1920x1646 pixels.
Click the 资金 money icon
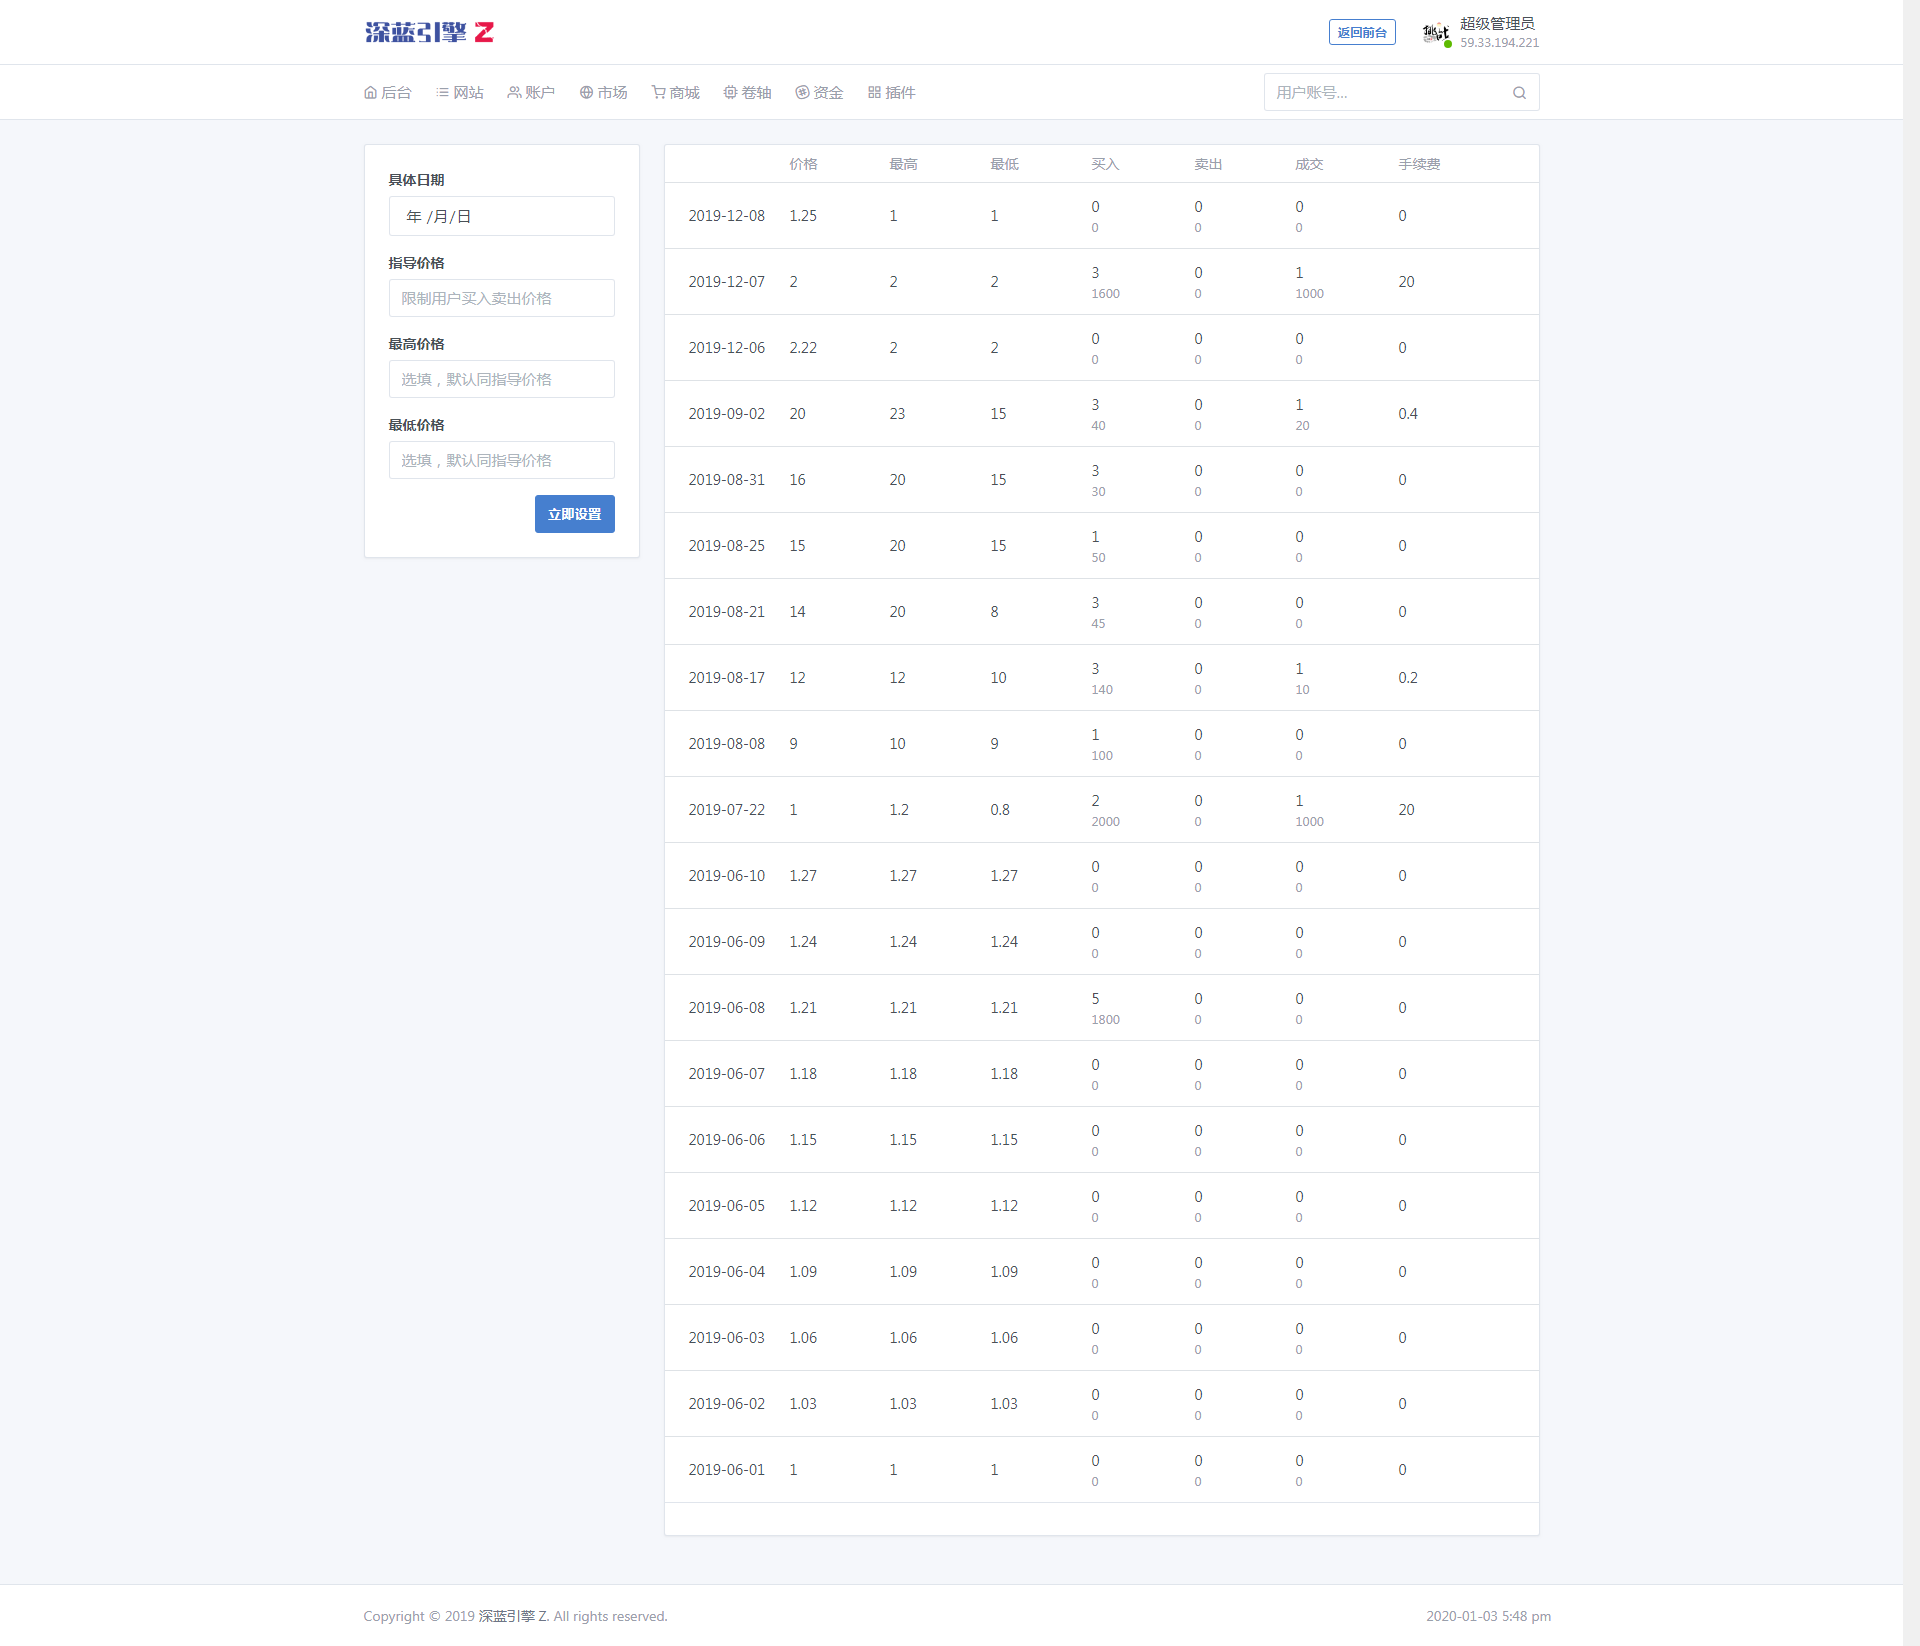pos(802,93)
